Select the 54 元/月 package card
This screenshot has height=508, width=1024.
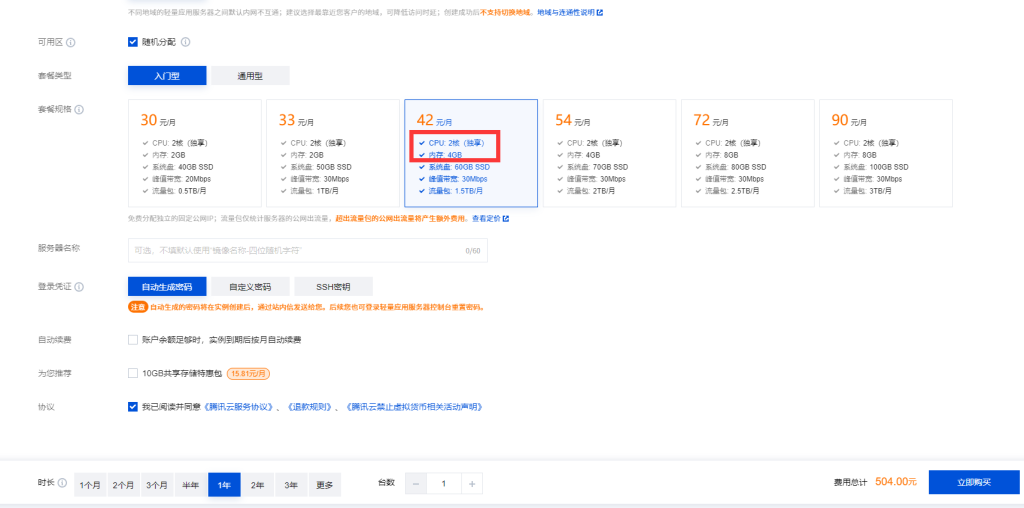pos(609,153)
